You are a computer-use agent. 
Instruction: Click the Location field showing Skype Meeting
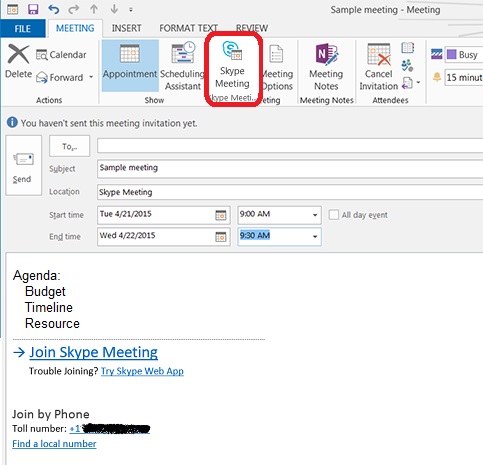coord(290,192)
